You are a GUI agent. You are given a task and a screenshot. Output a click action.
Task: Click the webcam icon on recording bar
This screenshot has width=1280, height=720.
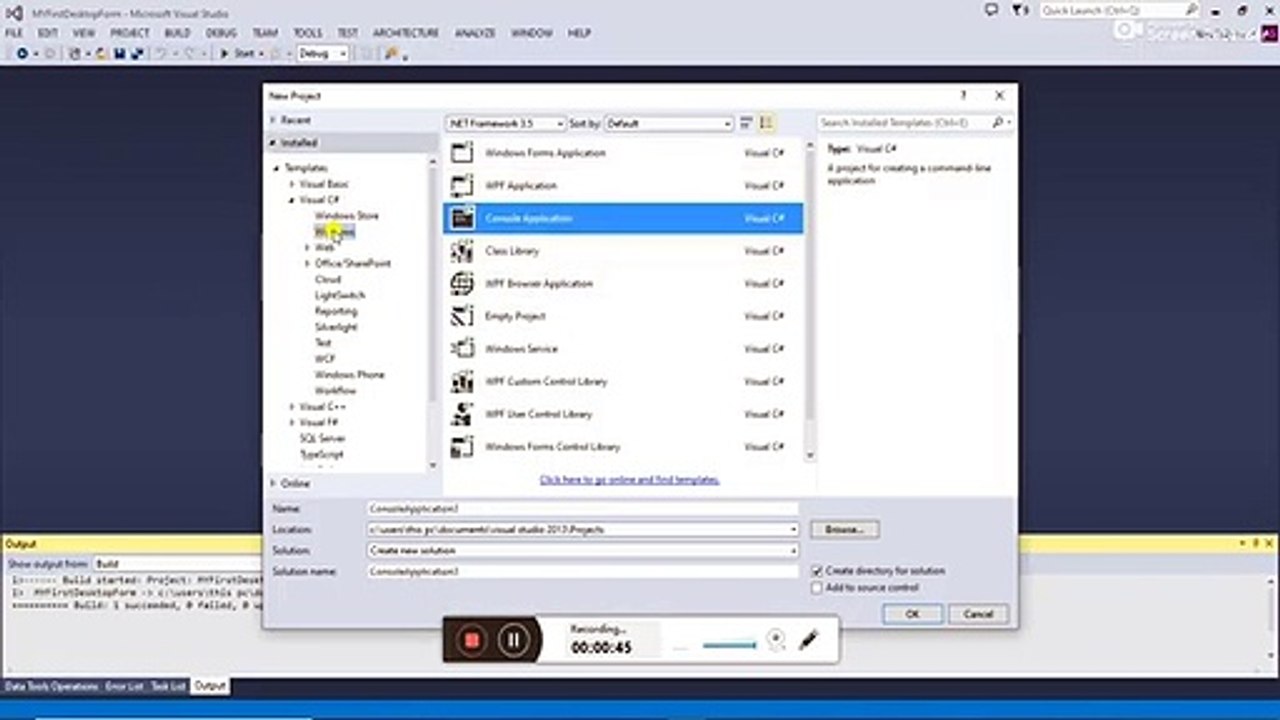click(x=776, y=640)
